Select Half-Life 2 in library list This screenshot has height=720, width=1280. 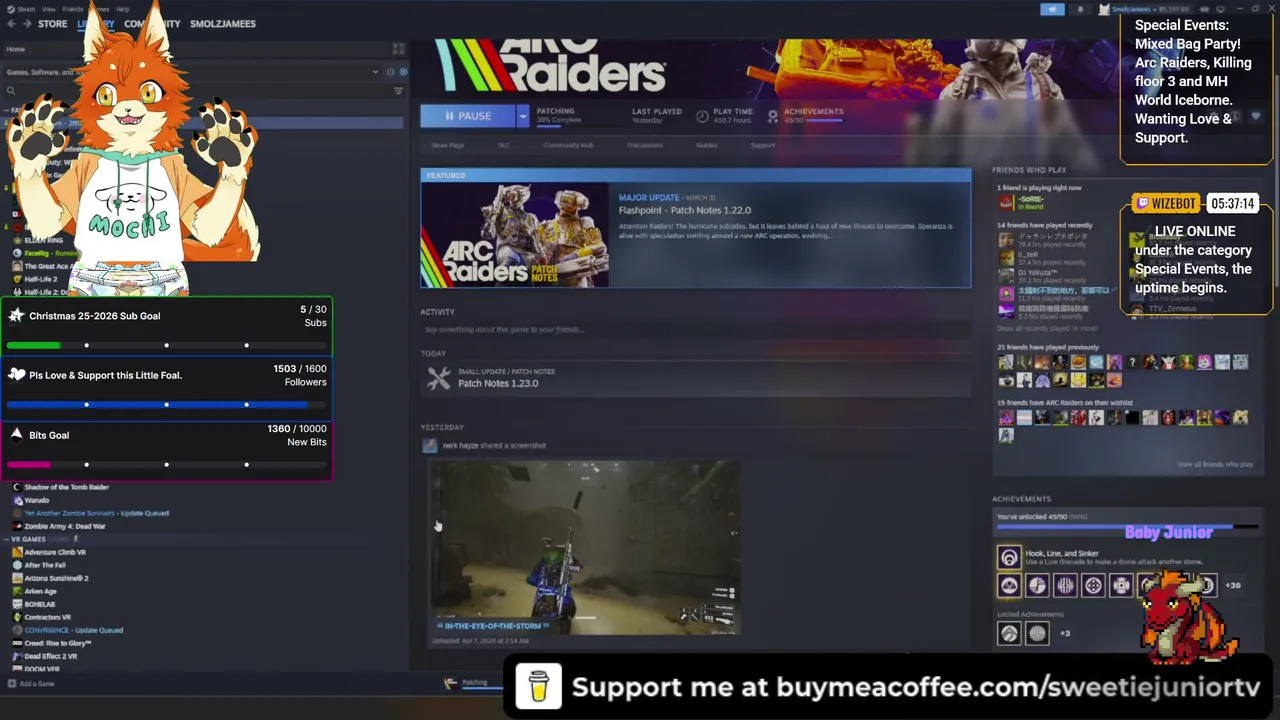pos(40,279)
